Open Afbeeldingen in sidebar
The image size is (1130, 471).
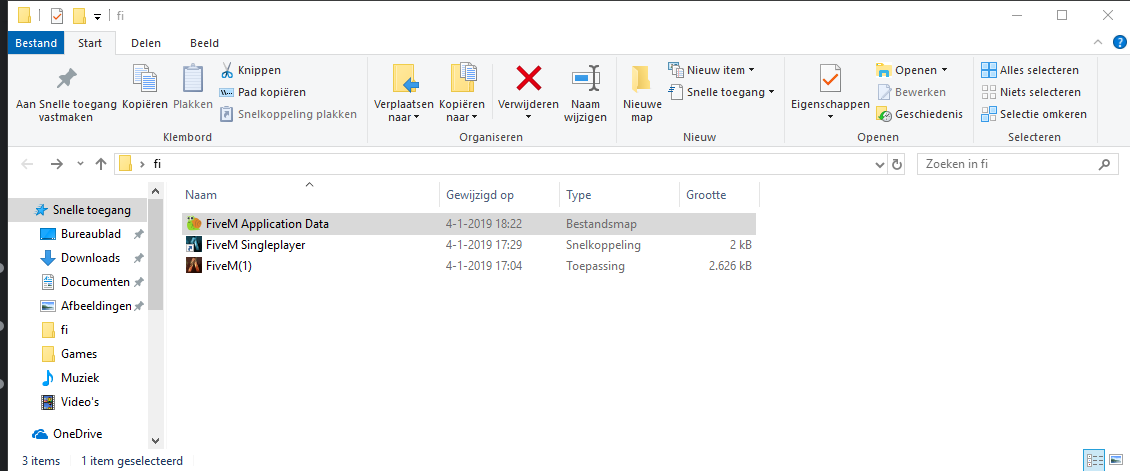pyautogui.click(x=85, y=305)
